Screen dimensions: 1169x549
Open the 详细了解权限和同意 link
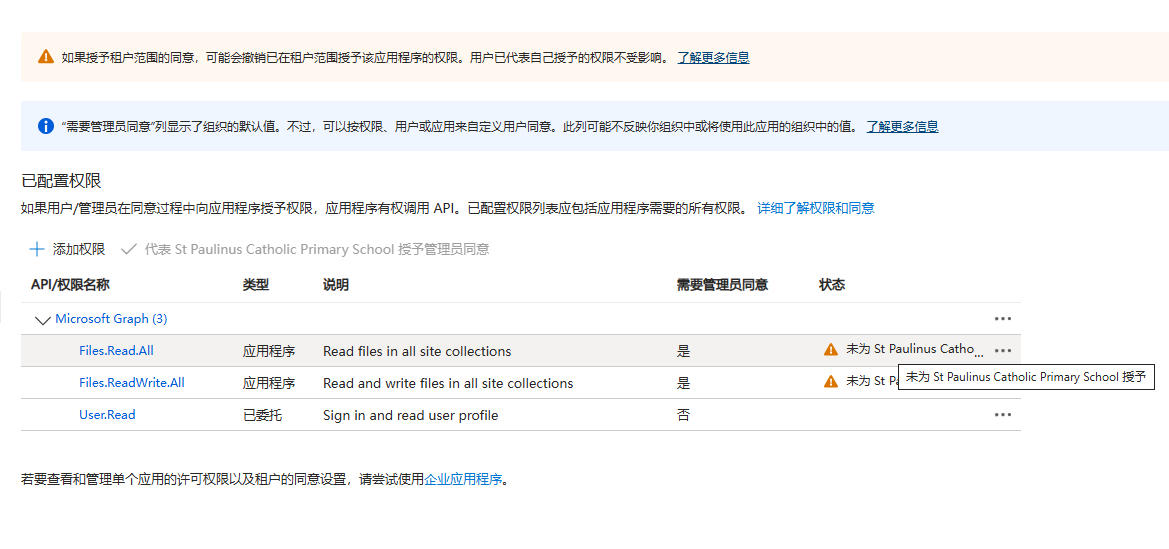click(815, 208)
